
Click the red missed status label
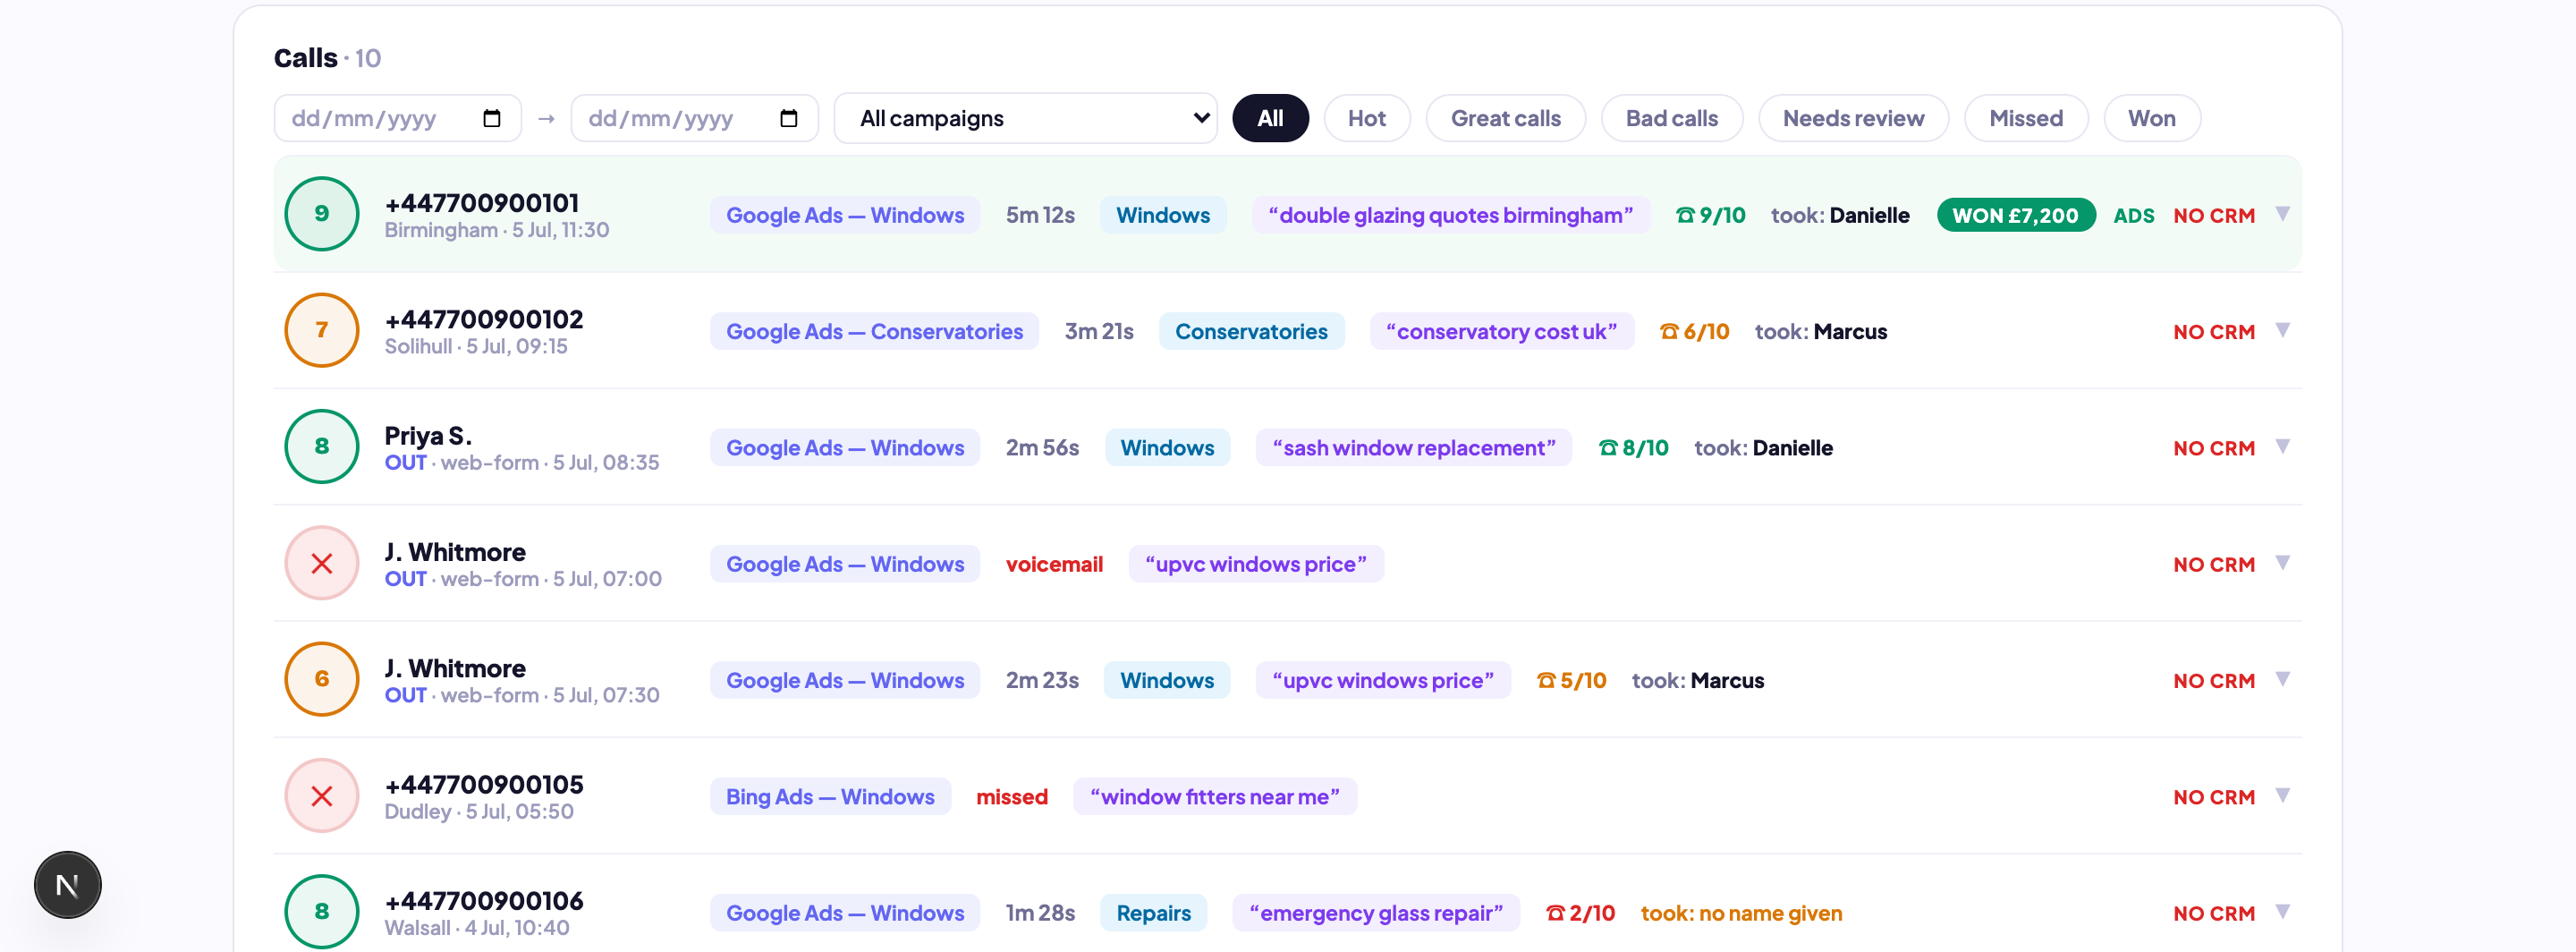[x=1012, y=797]
